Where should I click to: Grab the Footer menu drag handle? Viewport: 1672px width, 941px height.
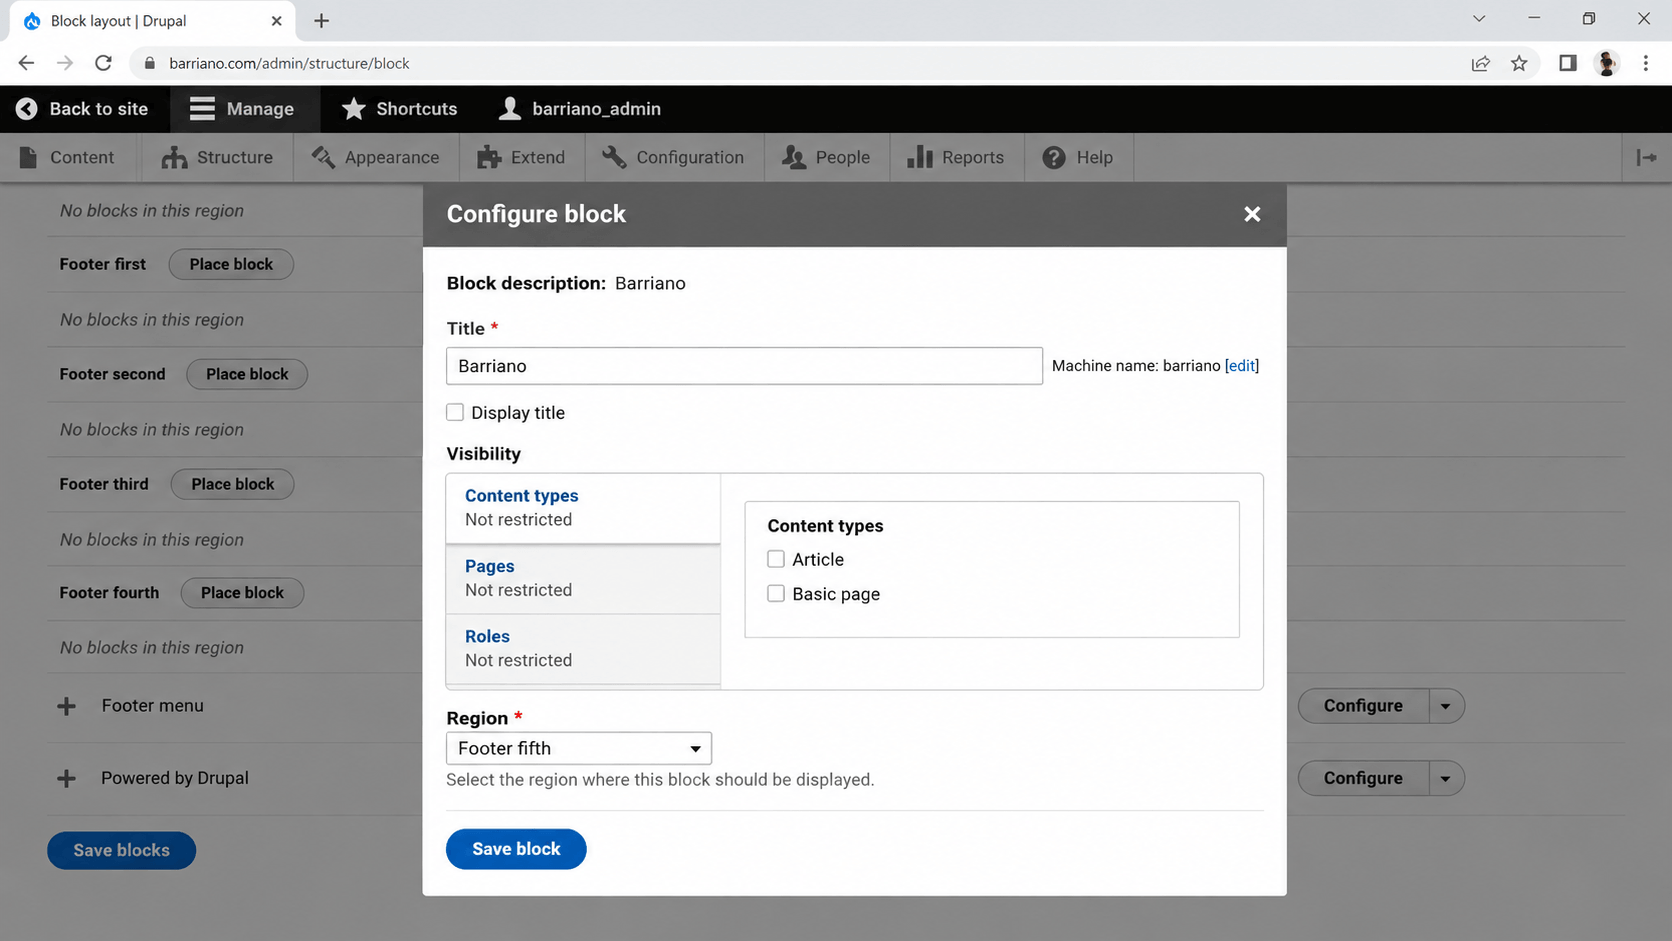point(66,706)
